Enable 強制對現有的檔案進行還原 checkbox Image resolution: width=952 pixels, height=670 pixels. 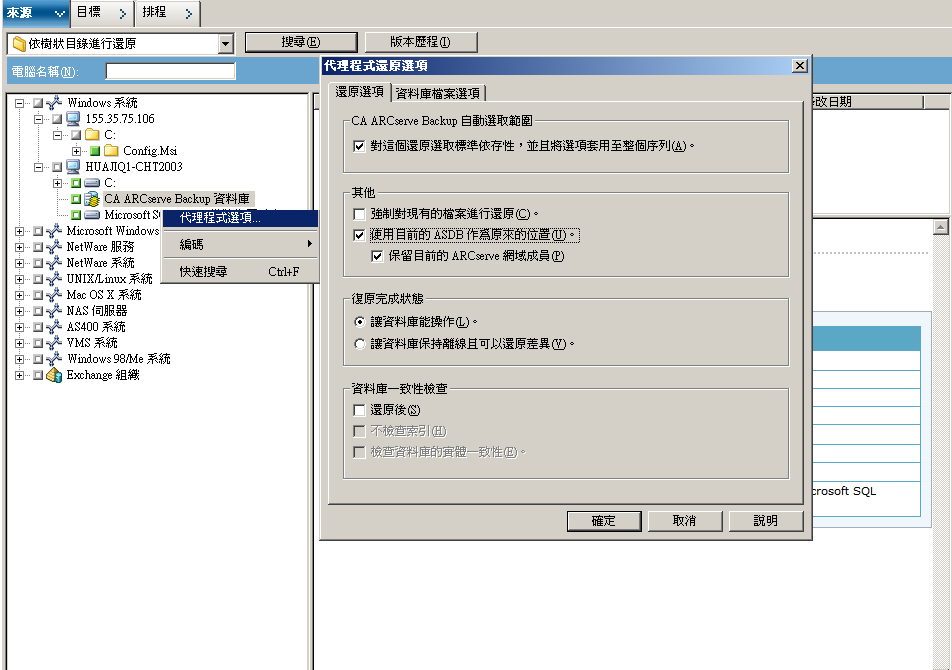point(359,214)
